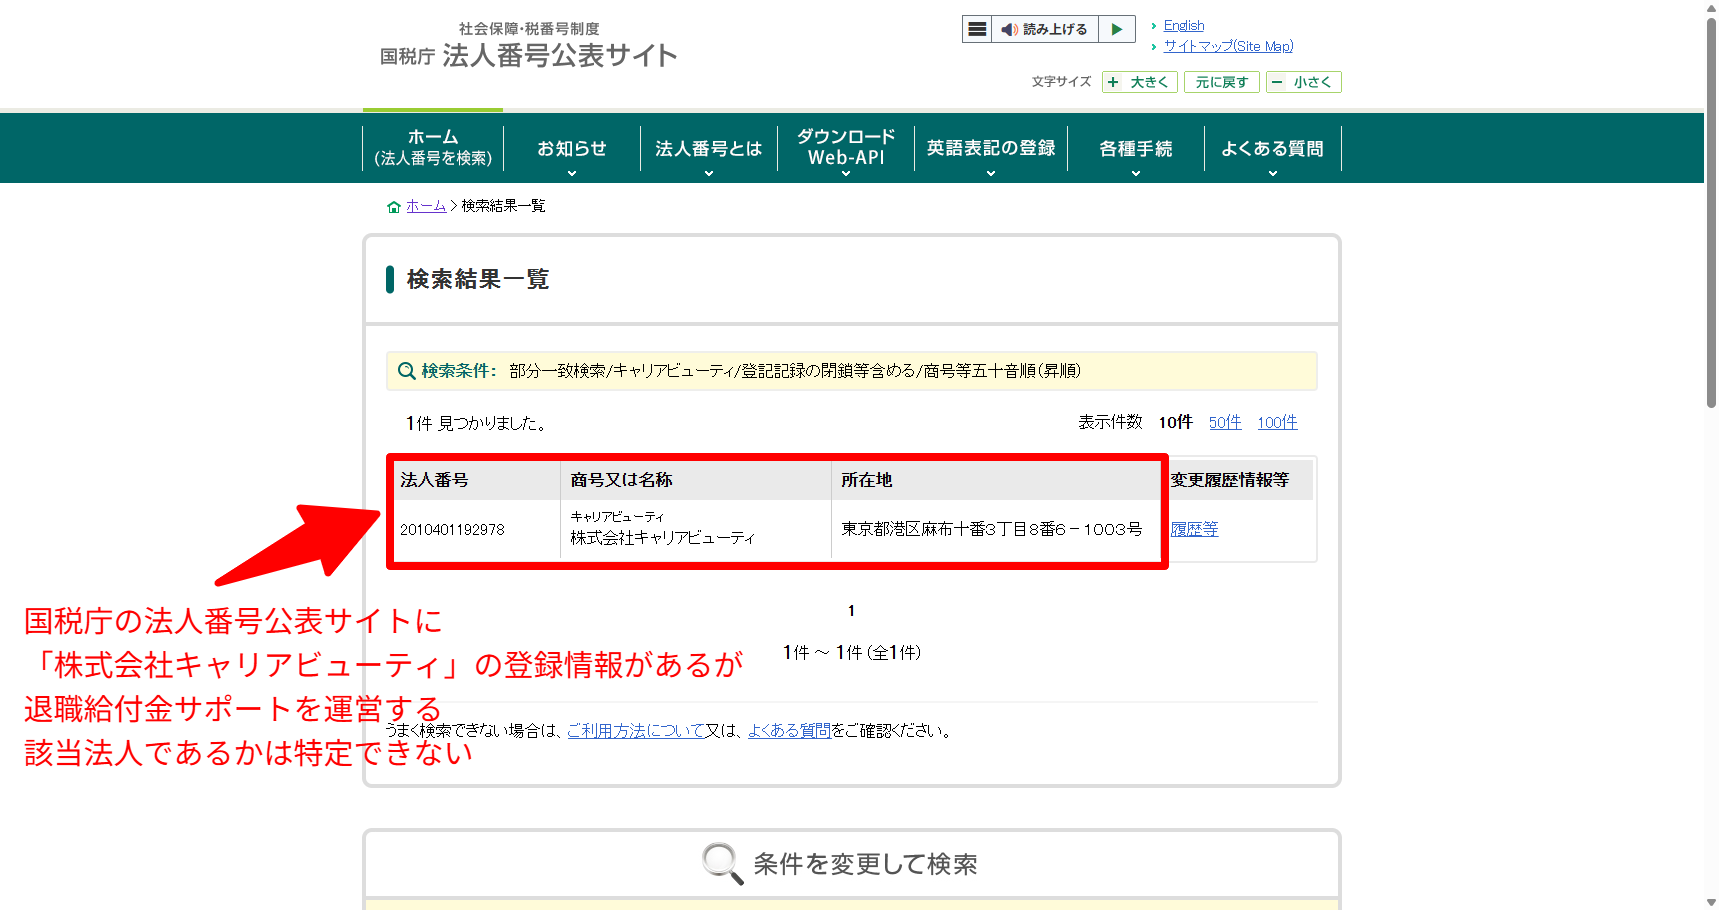The width and height of the screenshot is (1719, 910).
Task: Select the 10件 display count
Action: coord(1175,422)
